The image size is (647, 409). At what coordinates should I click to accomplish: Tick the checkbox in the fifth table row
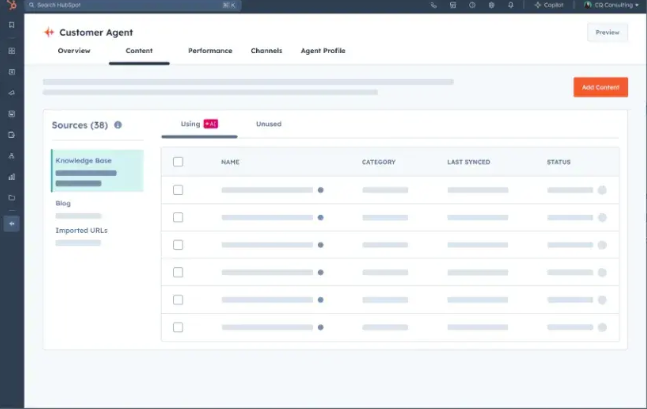(x=178, y=300)
